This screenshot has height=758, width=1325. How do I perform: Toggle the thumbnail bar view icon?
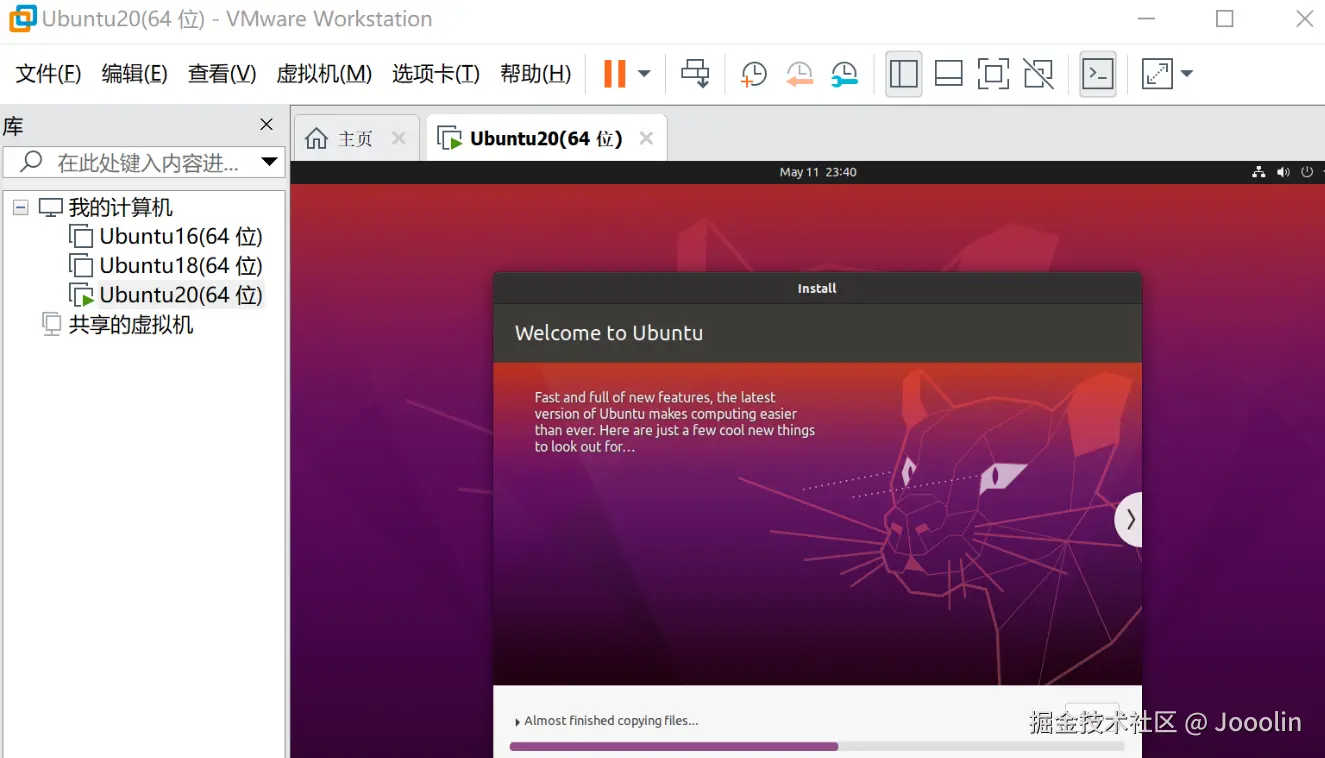pos(948,73)
